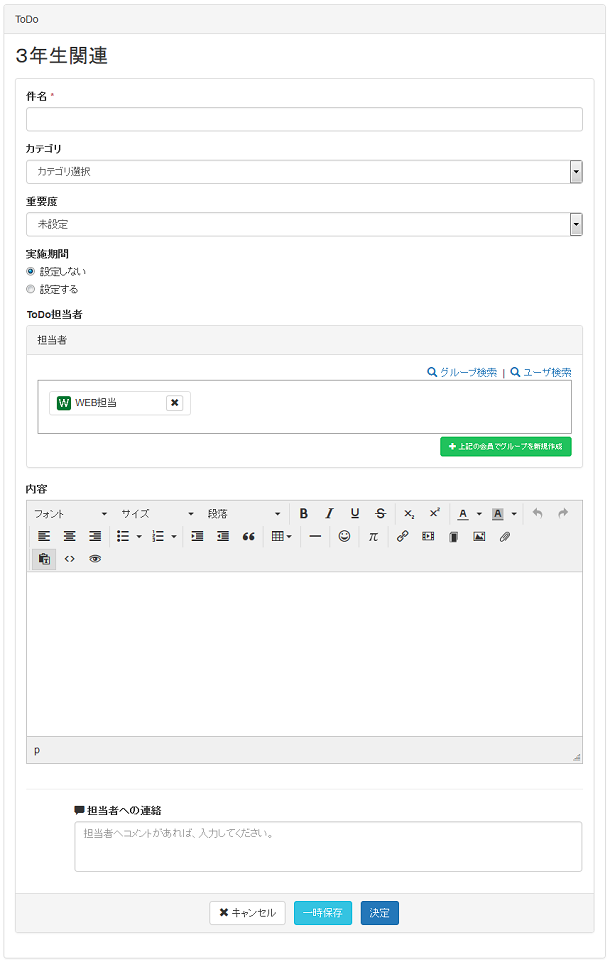Open the カテゴリ選択 dropdown
610x962 pixels.
(304, 172)
